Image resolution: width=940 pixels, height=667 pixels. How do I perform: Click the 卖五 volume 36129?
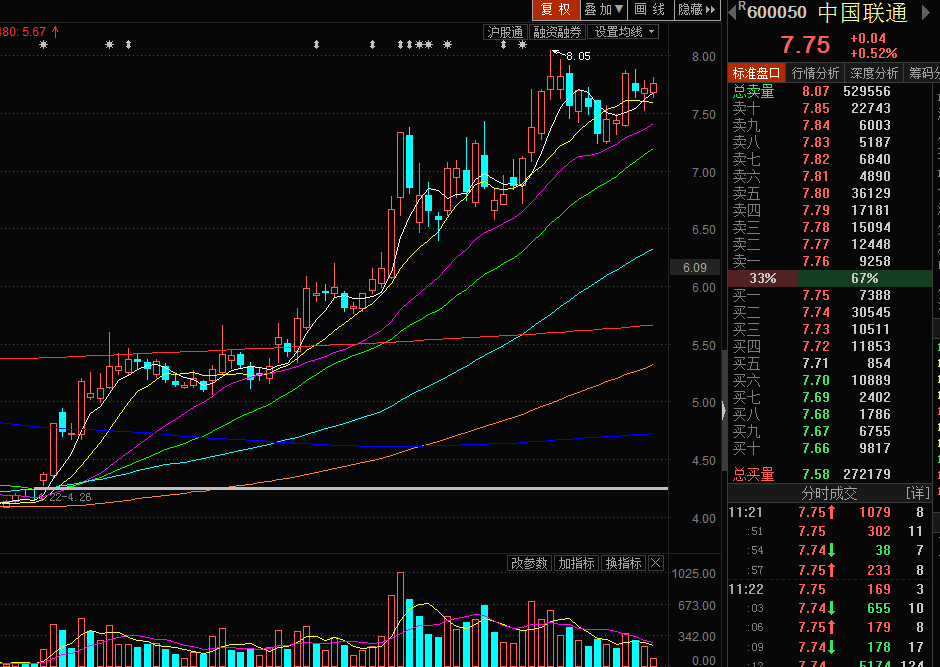point(870,194)
